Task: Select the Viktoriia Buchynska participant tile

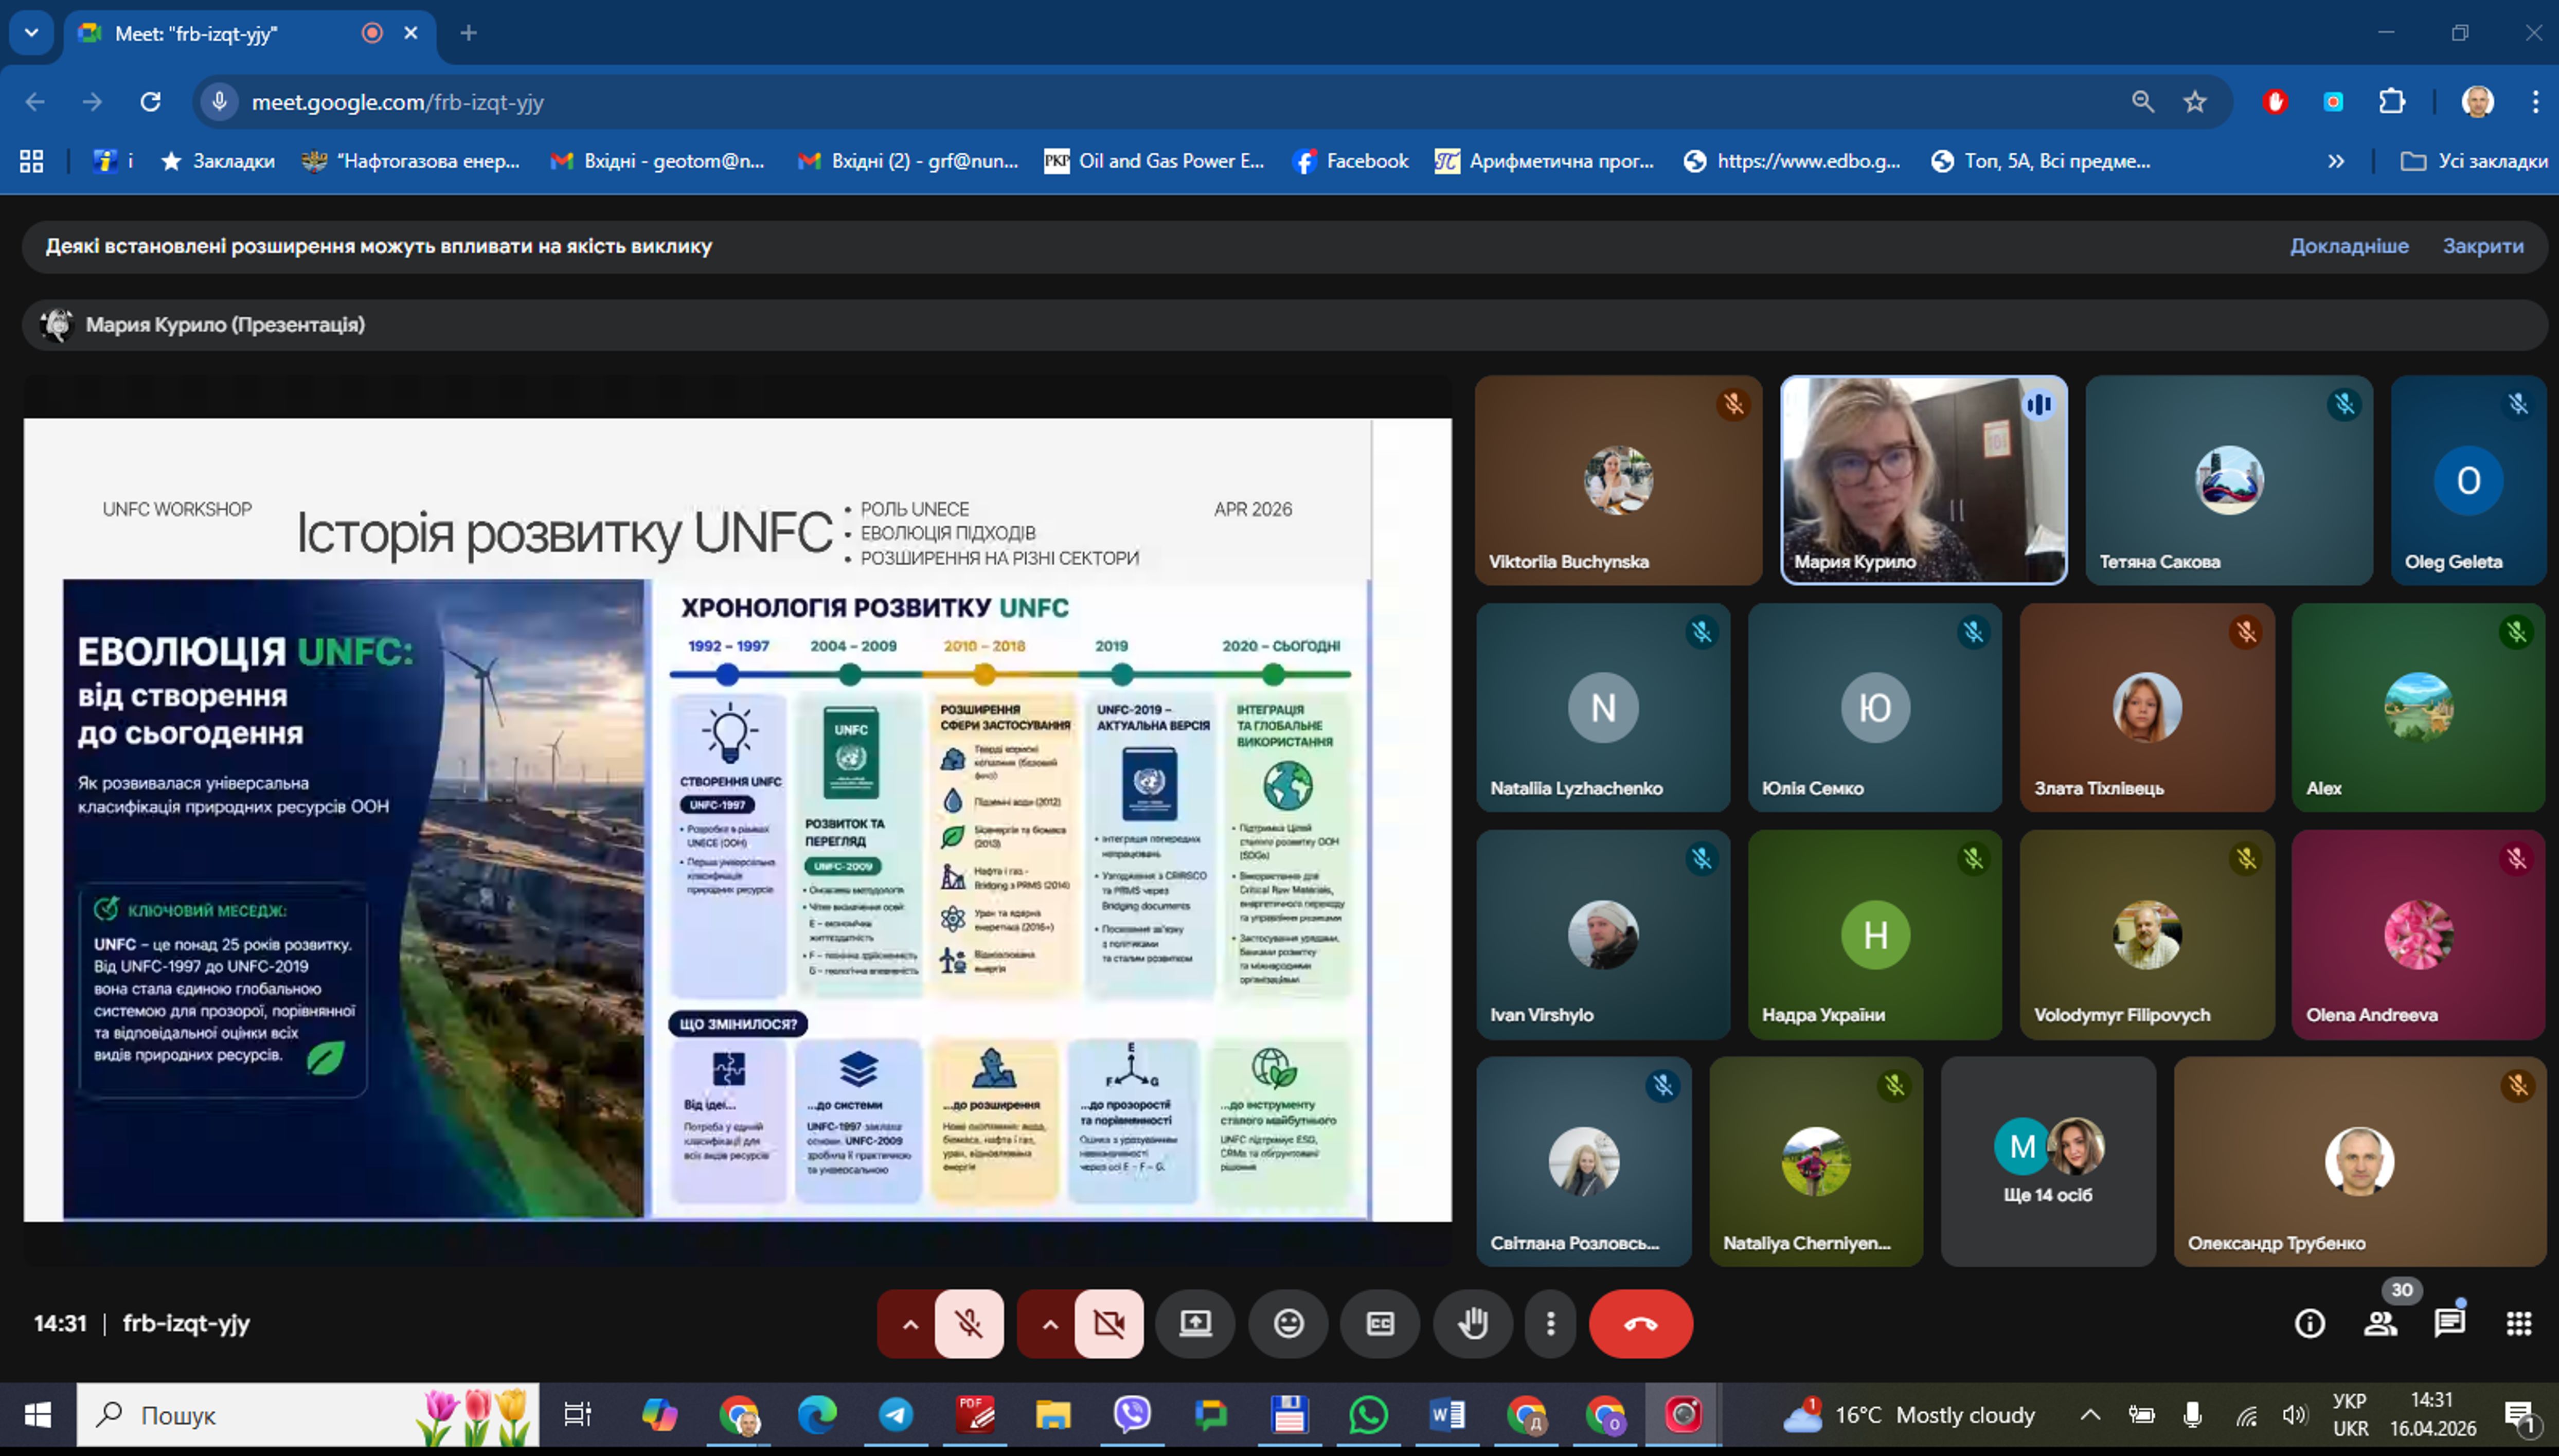Action: pyautogui.click(x=1618, y=480)
